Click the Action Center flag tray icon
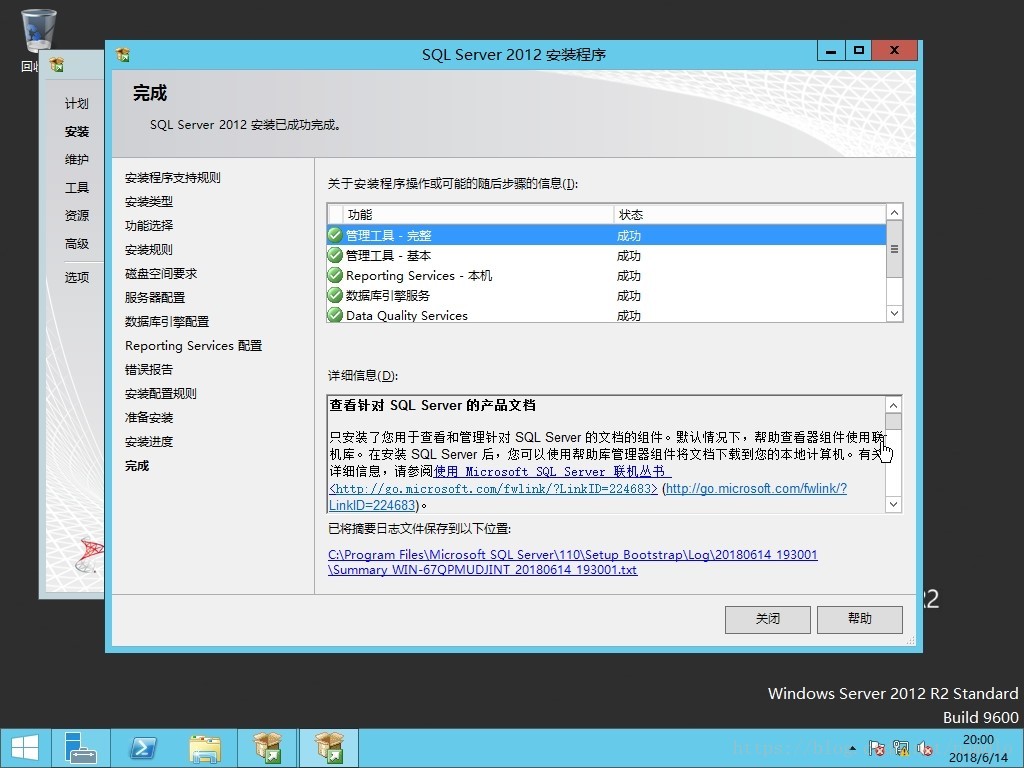 876,748
